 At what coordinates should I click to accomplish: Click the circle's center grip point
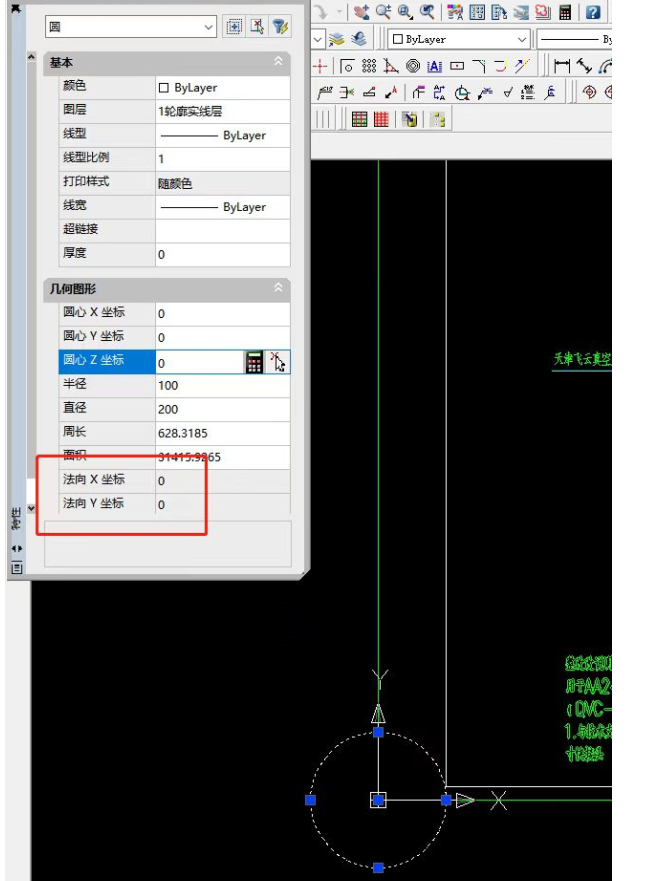coord(378,800)
